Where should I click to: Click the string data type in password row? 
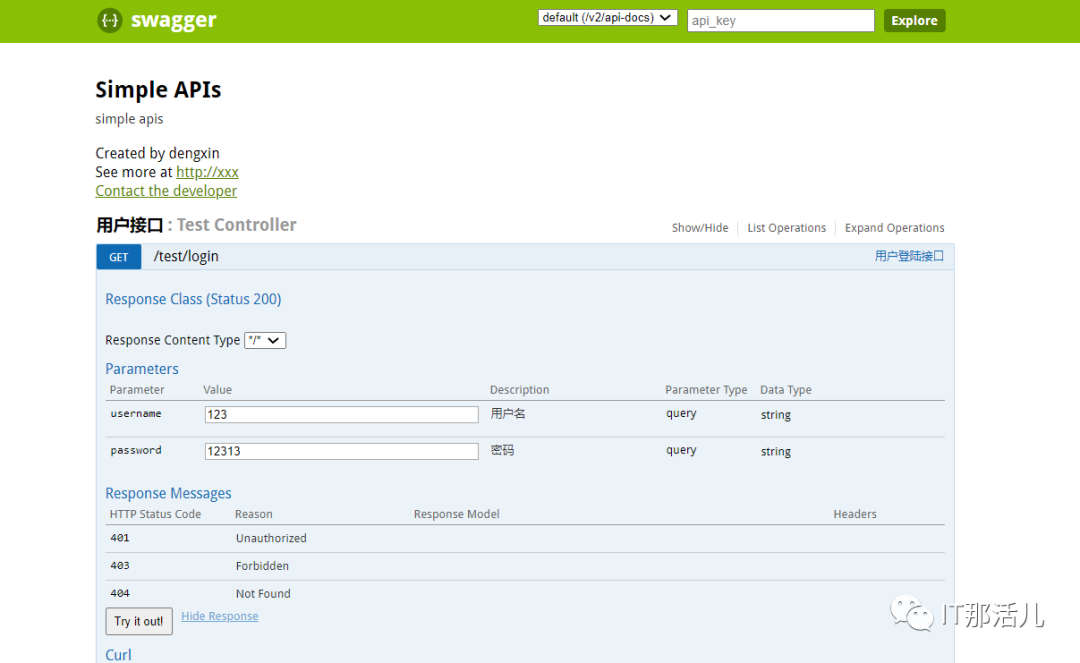(x=776, y=452)
